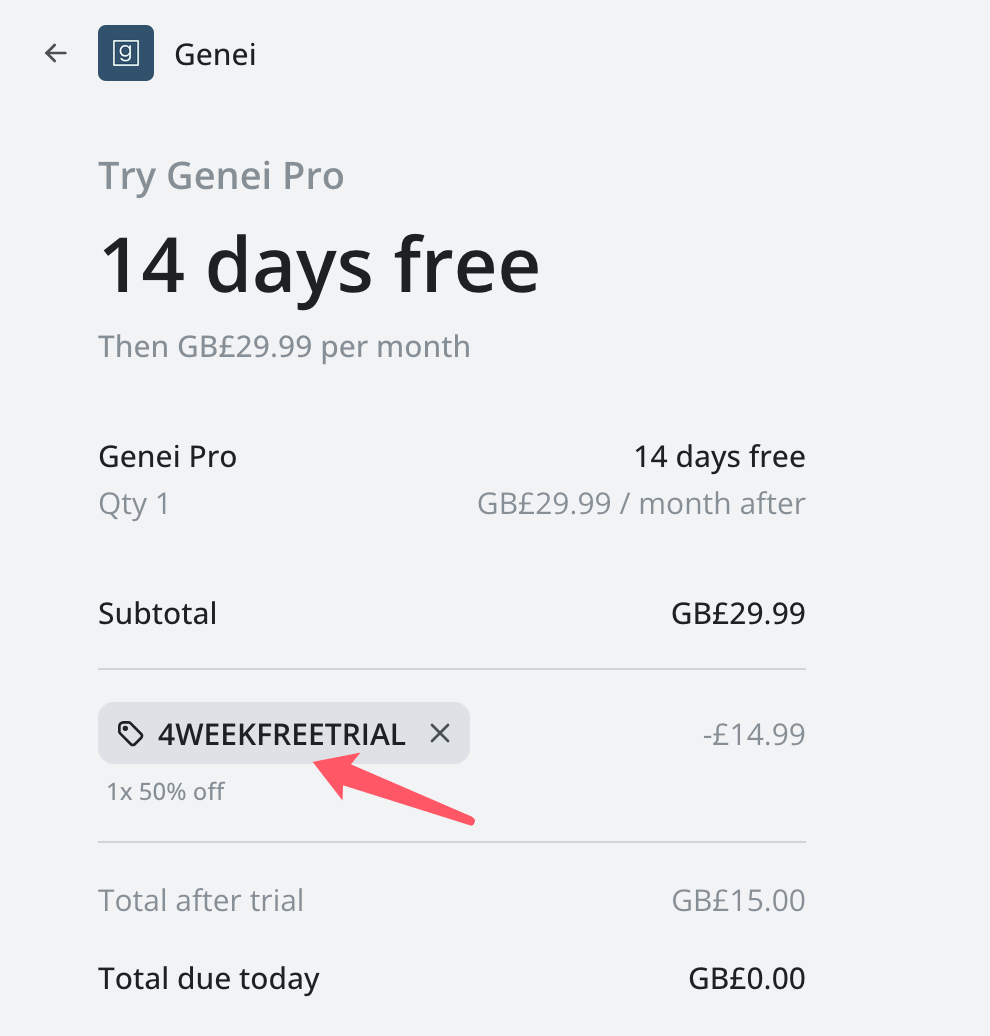990x1036 pixels.
Task: Click the Try Genei Pro heading
Action: [221, 176]
